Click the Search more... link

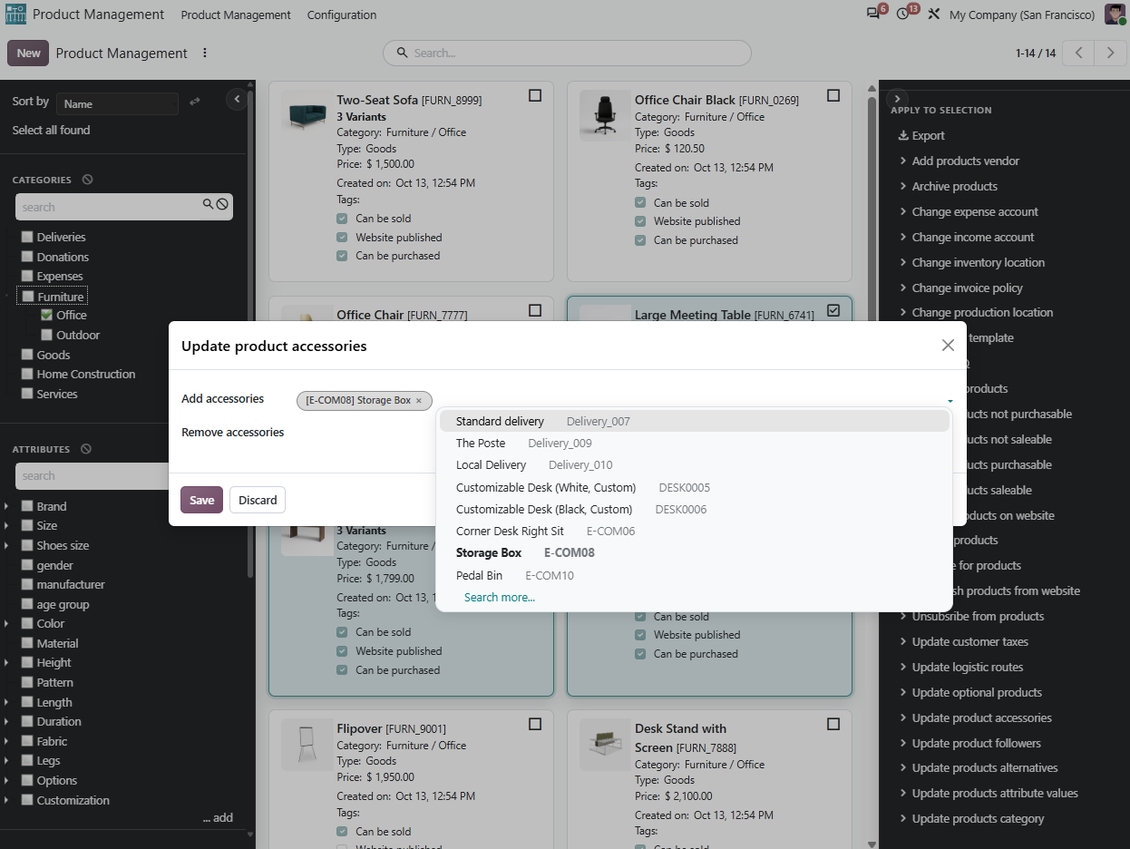tap(499, 597)
